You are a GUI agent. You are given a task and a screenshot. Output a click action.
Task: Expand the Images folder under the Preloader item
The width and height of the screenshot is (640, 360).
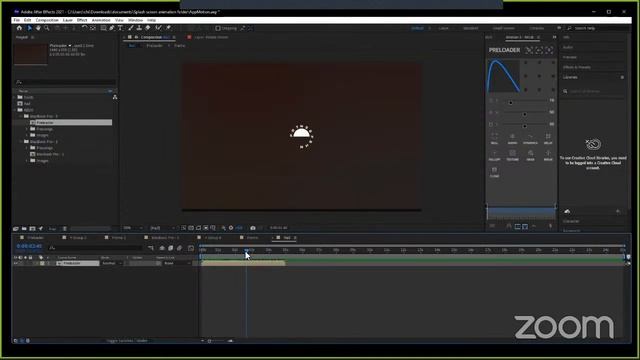(x=27, y=135)
